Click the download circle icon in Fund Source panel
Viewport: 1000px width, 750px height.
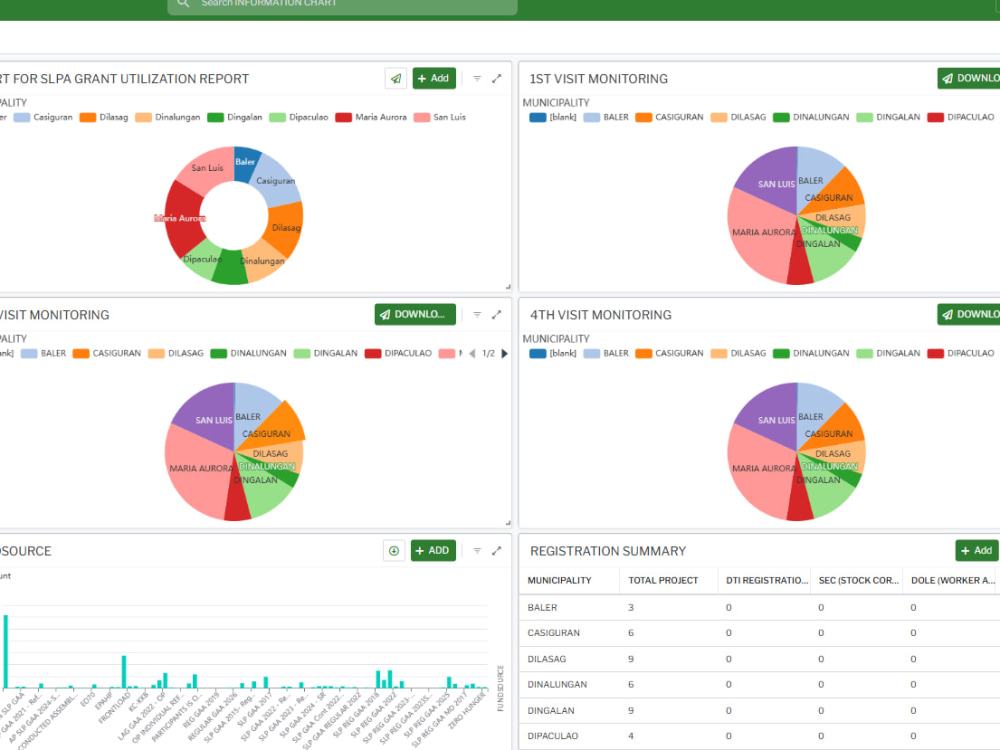[x=394, y=550]
